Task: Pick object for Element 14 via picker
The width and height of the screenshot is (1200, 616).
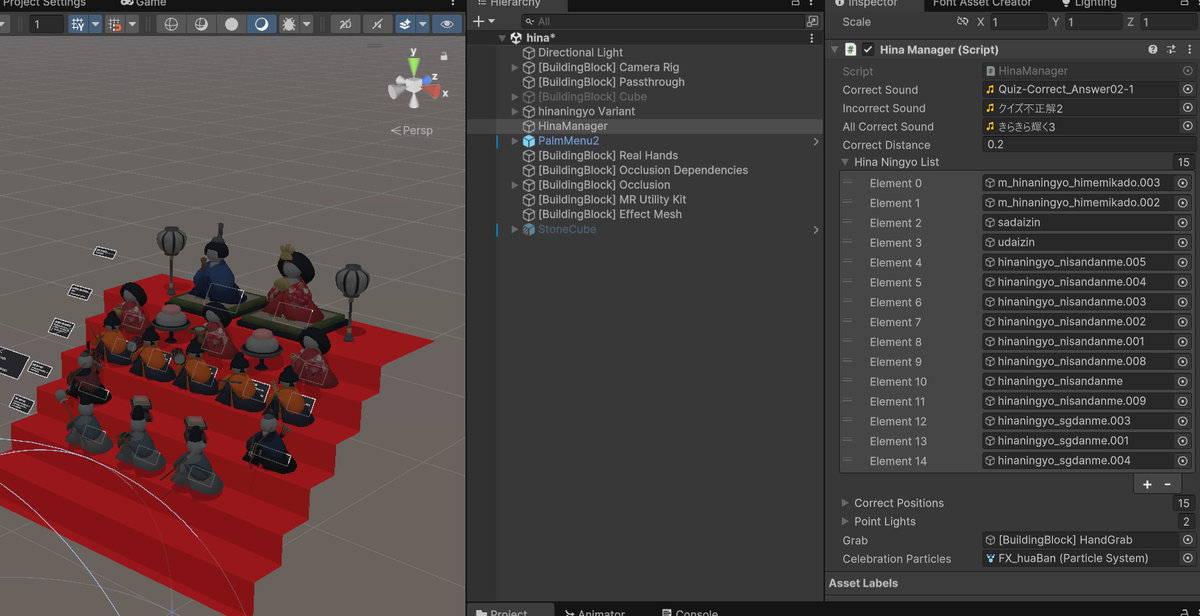Action: coord(1183,461)
